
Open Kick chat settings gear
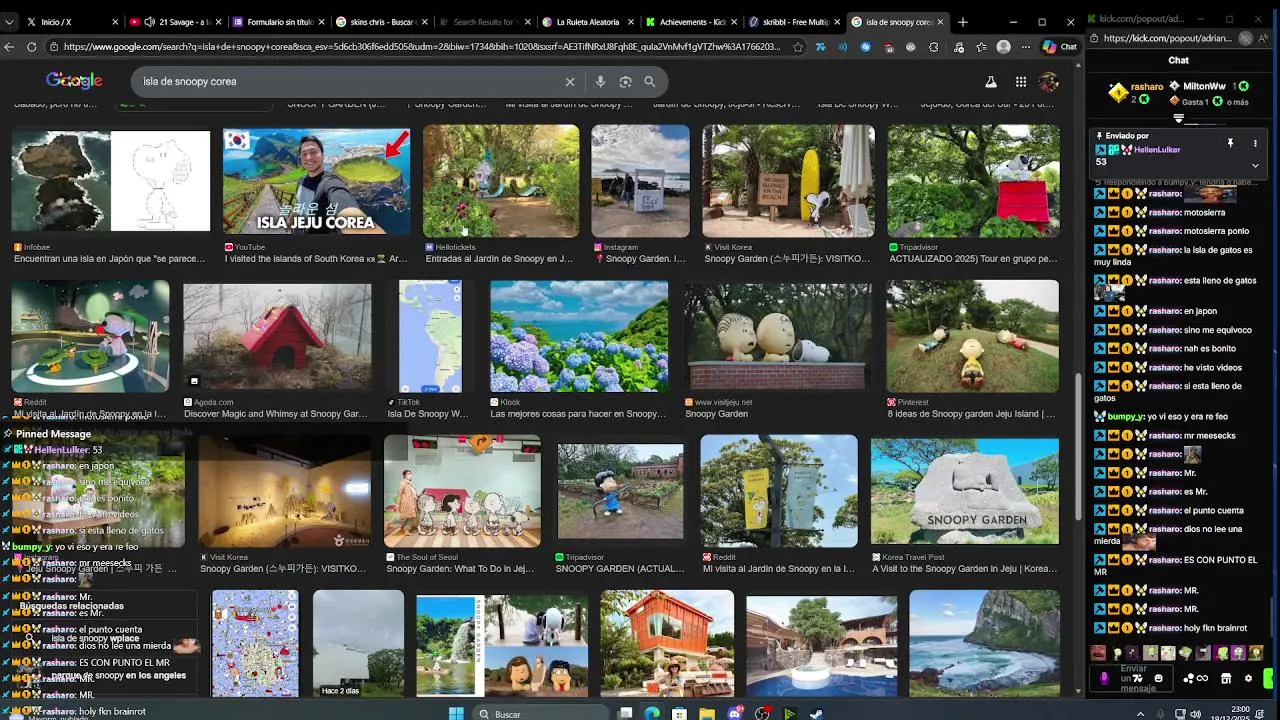coord(1248,678)
